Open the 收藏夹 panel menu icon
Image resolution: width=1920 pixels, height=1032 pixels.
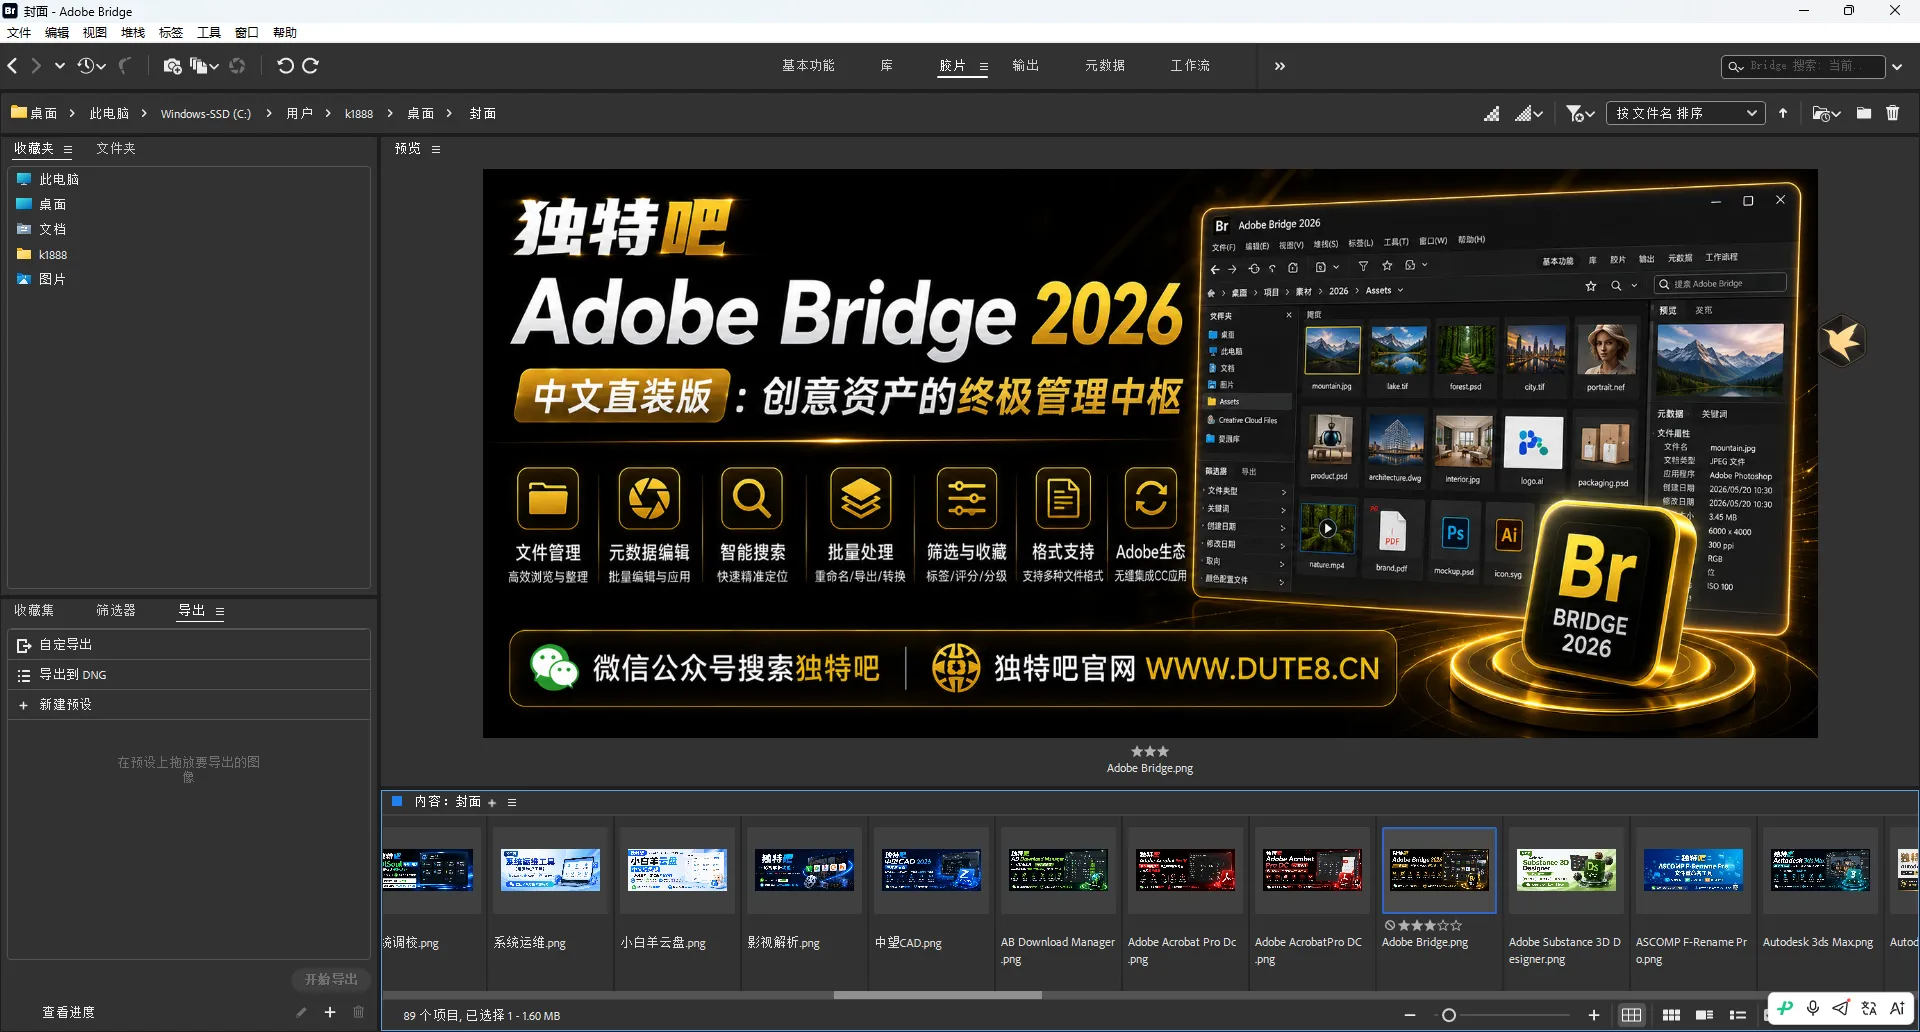point(68,149)
